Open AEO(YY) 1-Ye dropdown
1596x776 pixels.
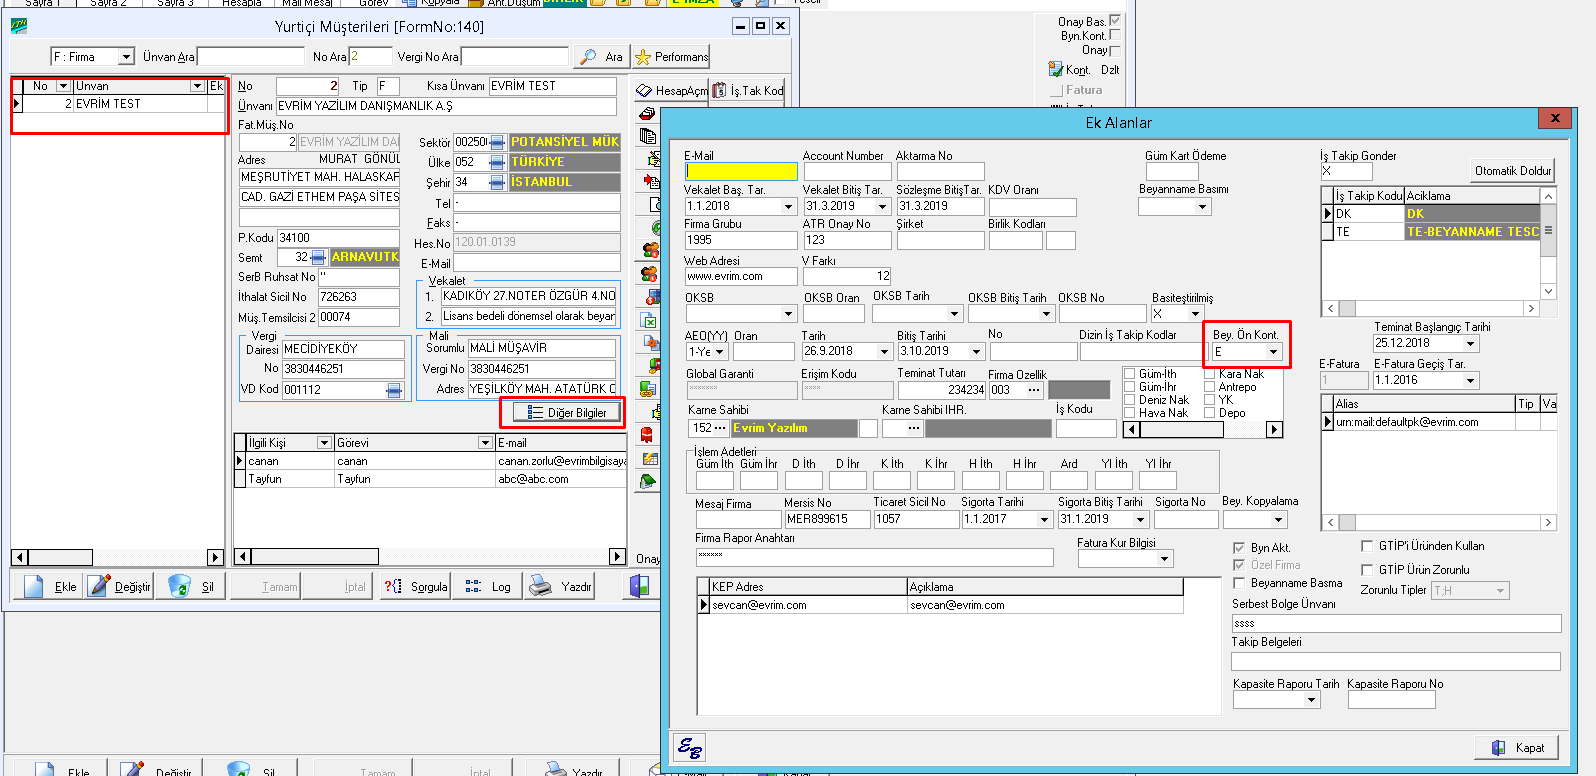click(720, 352)
